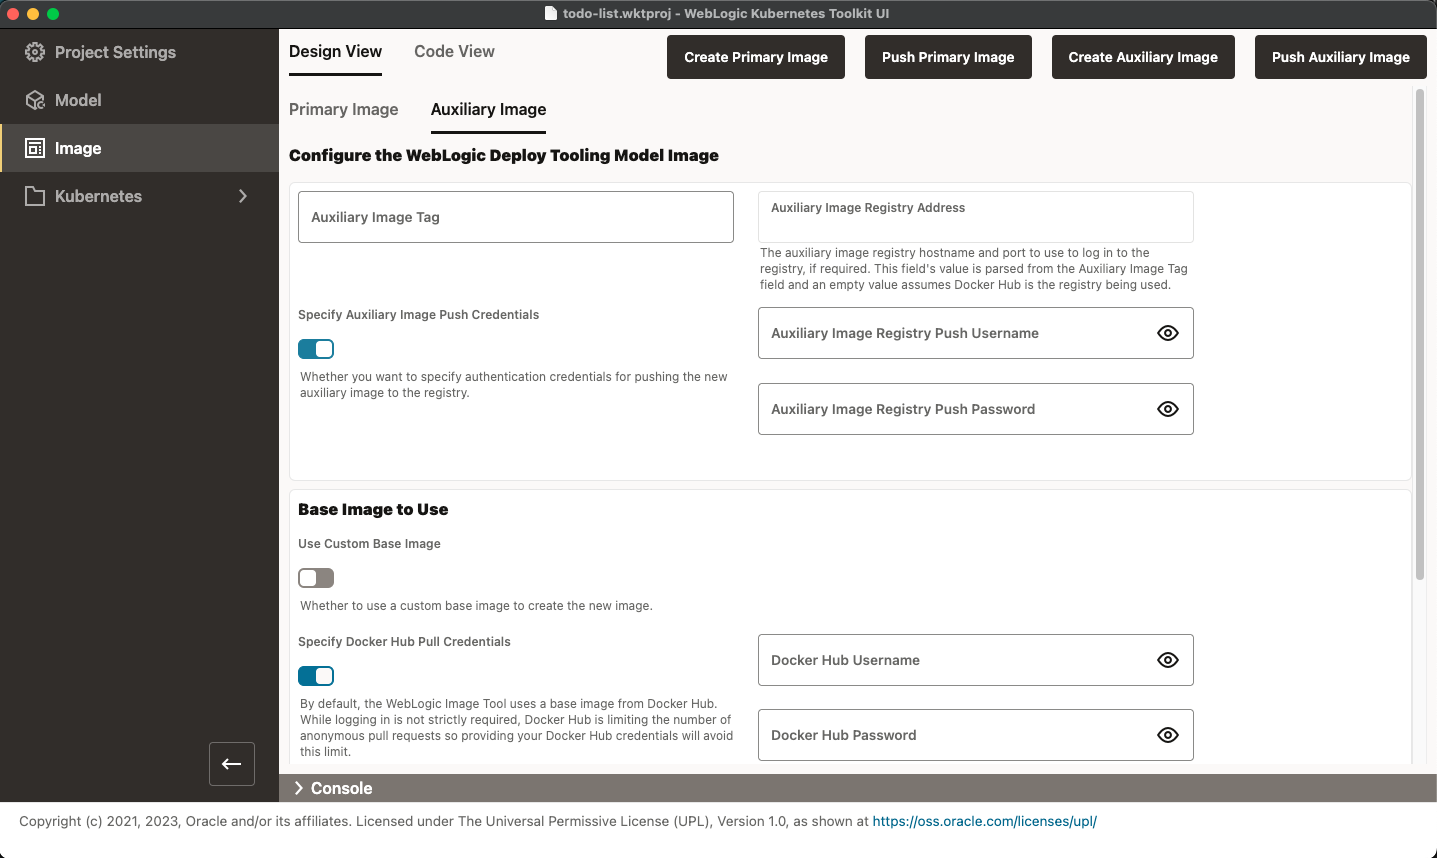The image size is (1437, 858).
Task: Click the vertical scrollbar of the page
Action: click(1420, 335)
